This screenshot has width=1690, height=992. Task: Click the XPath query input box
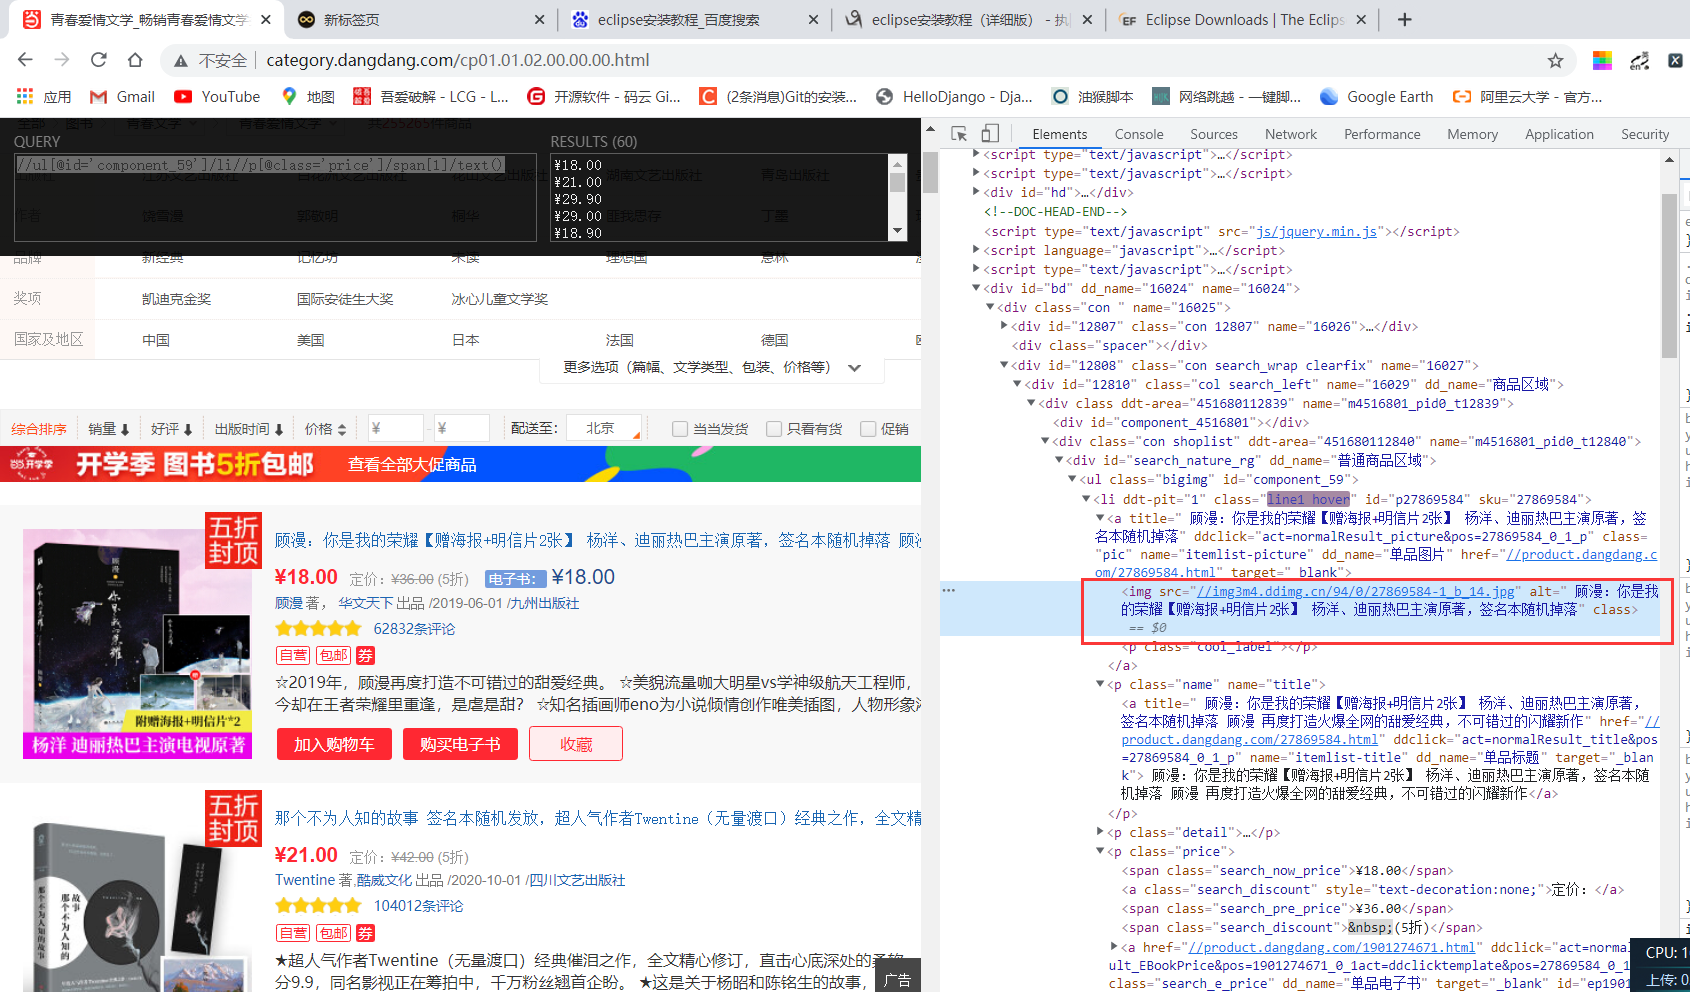[x=275, y=197]
